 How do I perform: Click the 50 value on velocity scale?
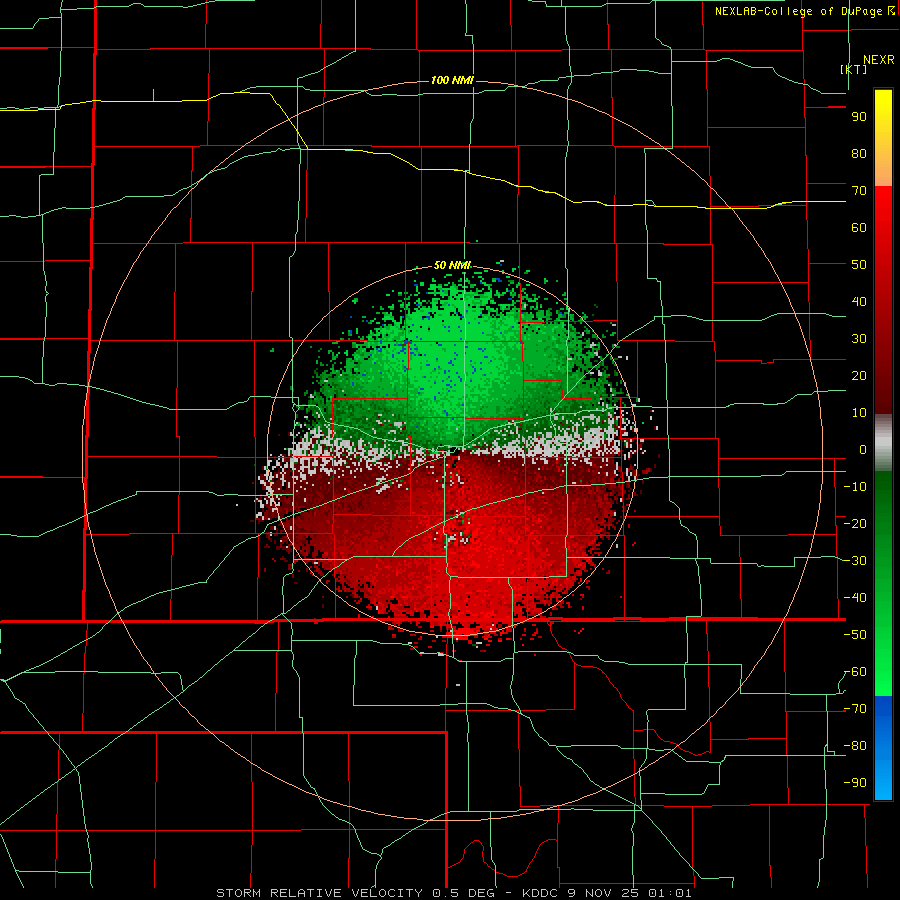pyautogui.click(x=859, y=265)
